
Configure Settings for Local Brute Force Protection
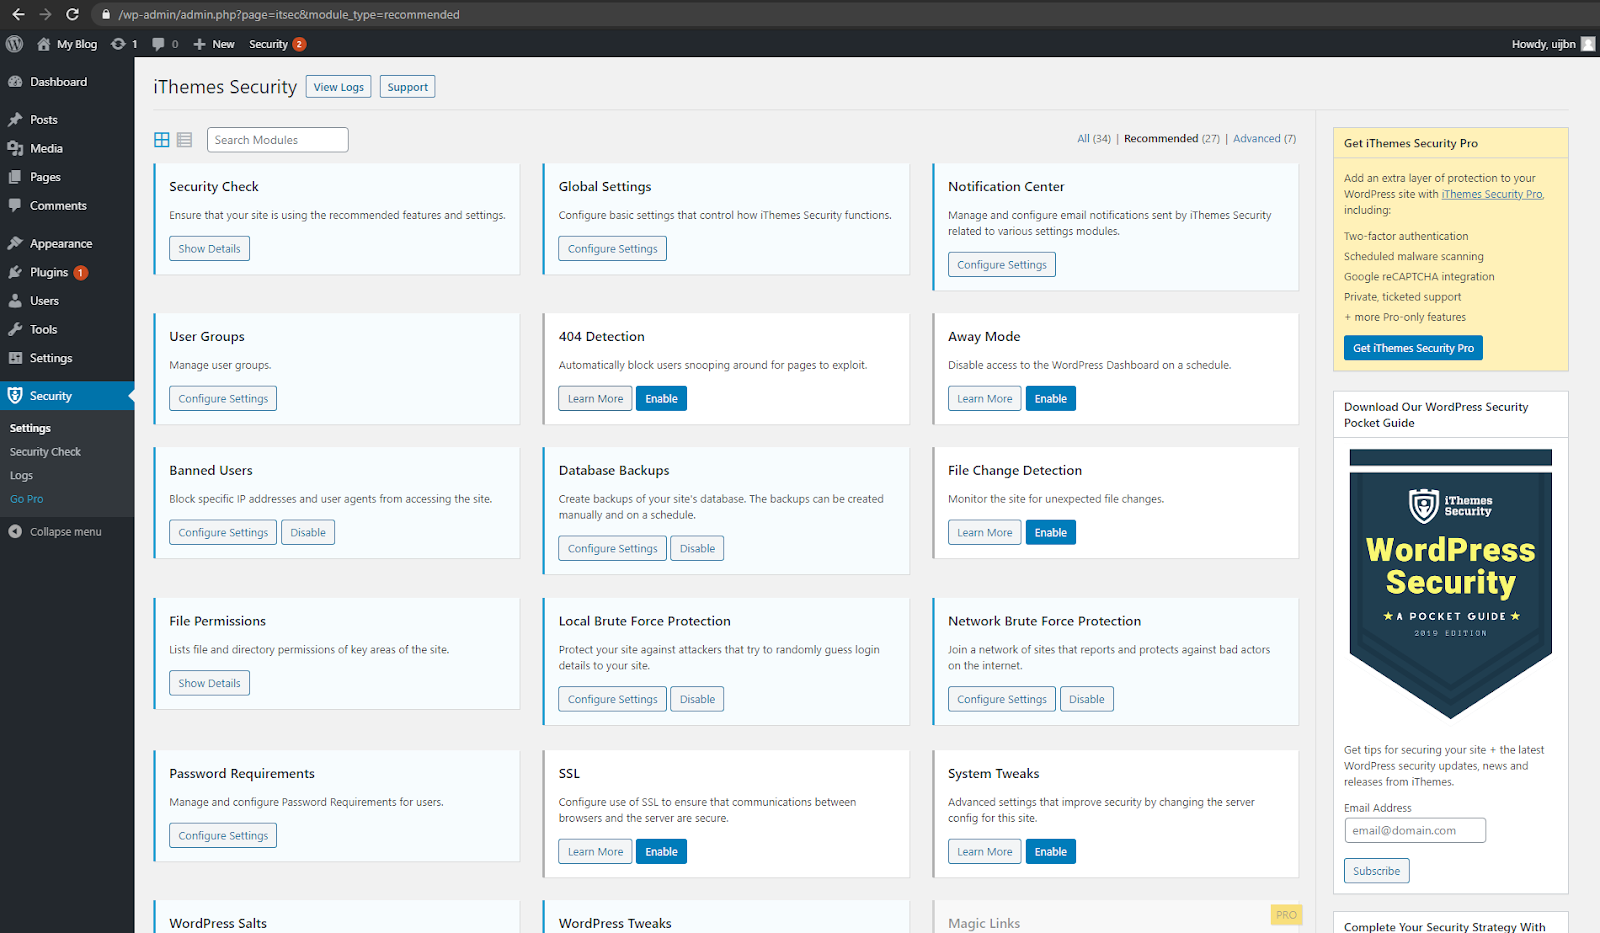(x=612, y=699)
